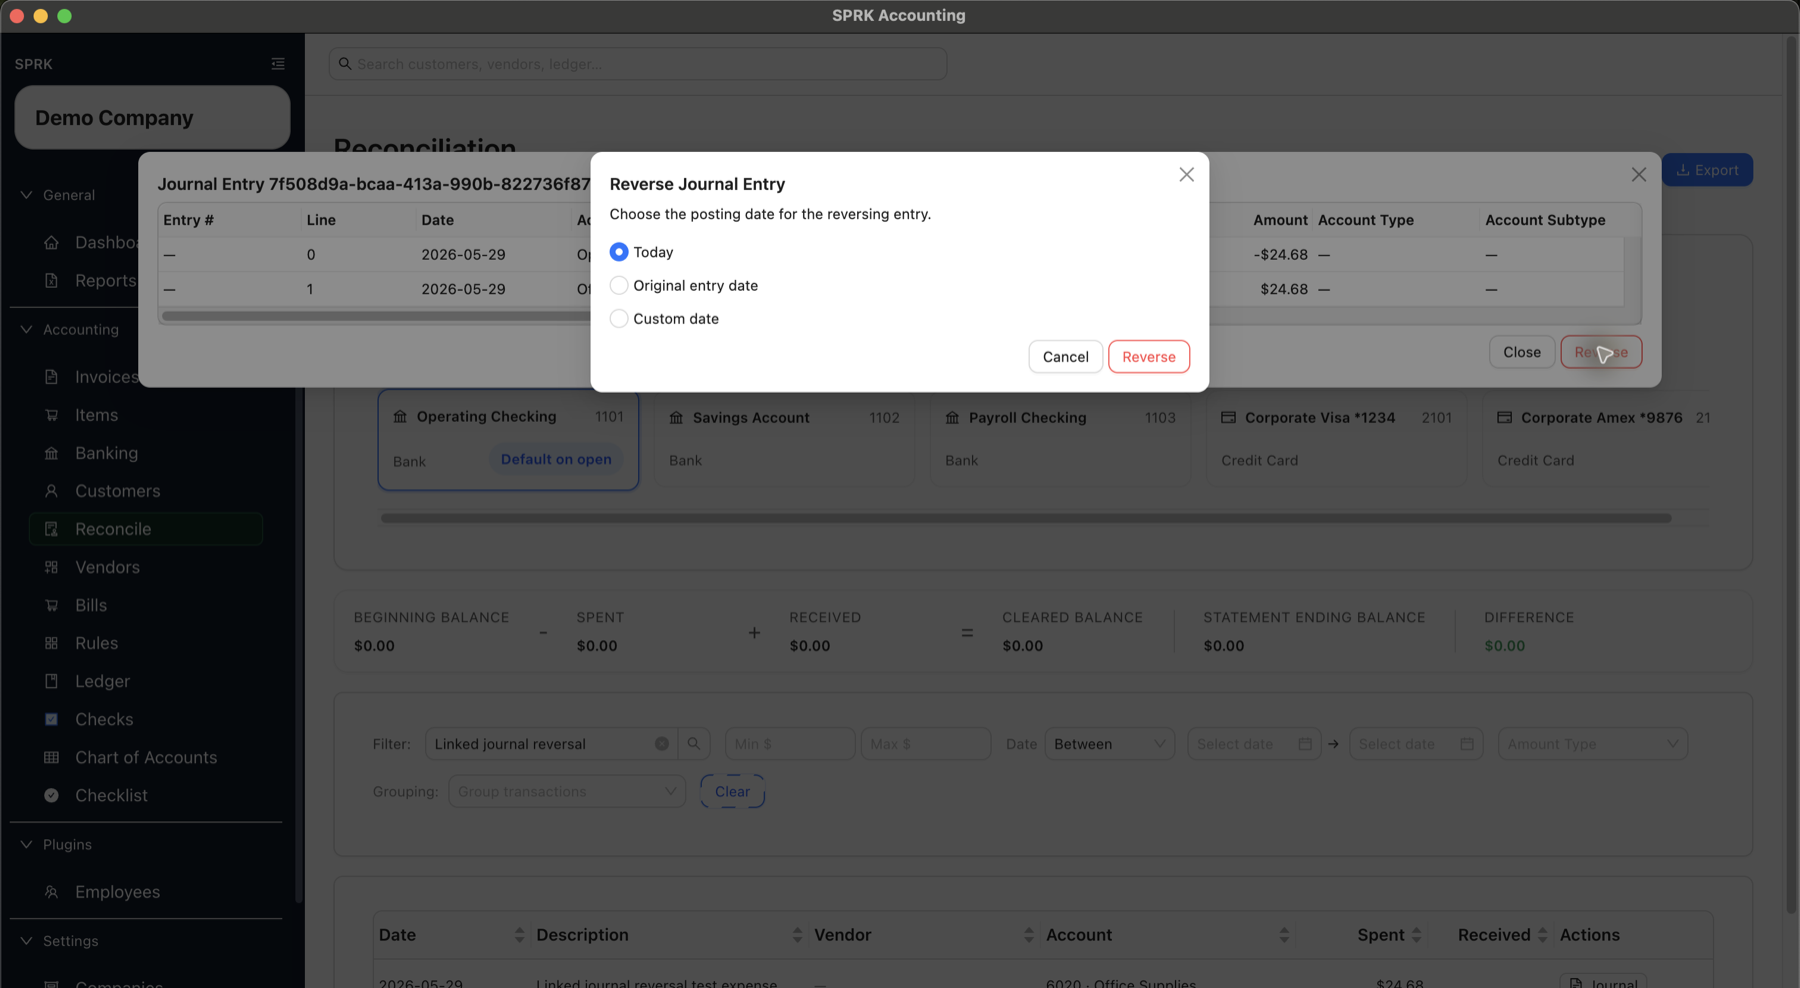Click the Invoices document icon

click(x=51, y=377)
